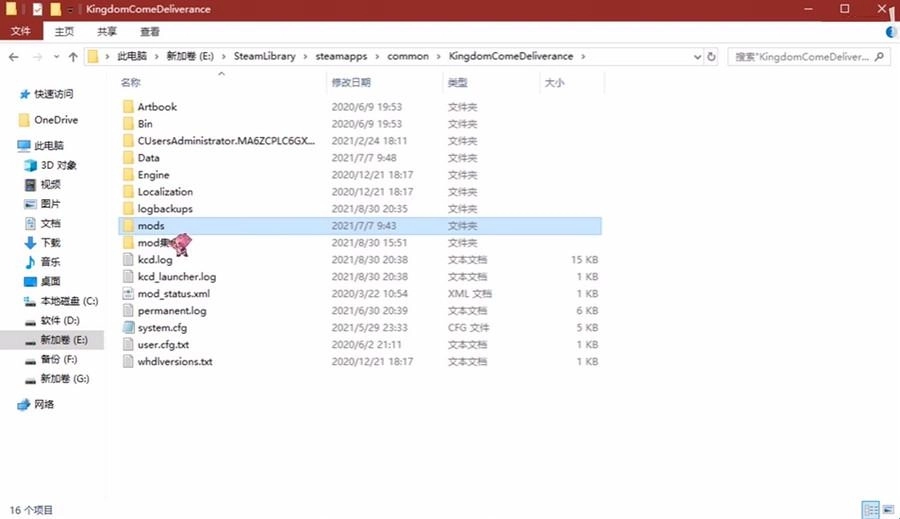Switch to large icons view
Screen dimensions: 900x519
point(889,510)
